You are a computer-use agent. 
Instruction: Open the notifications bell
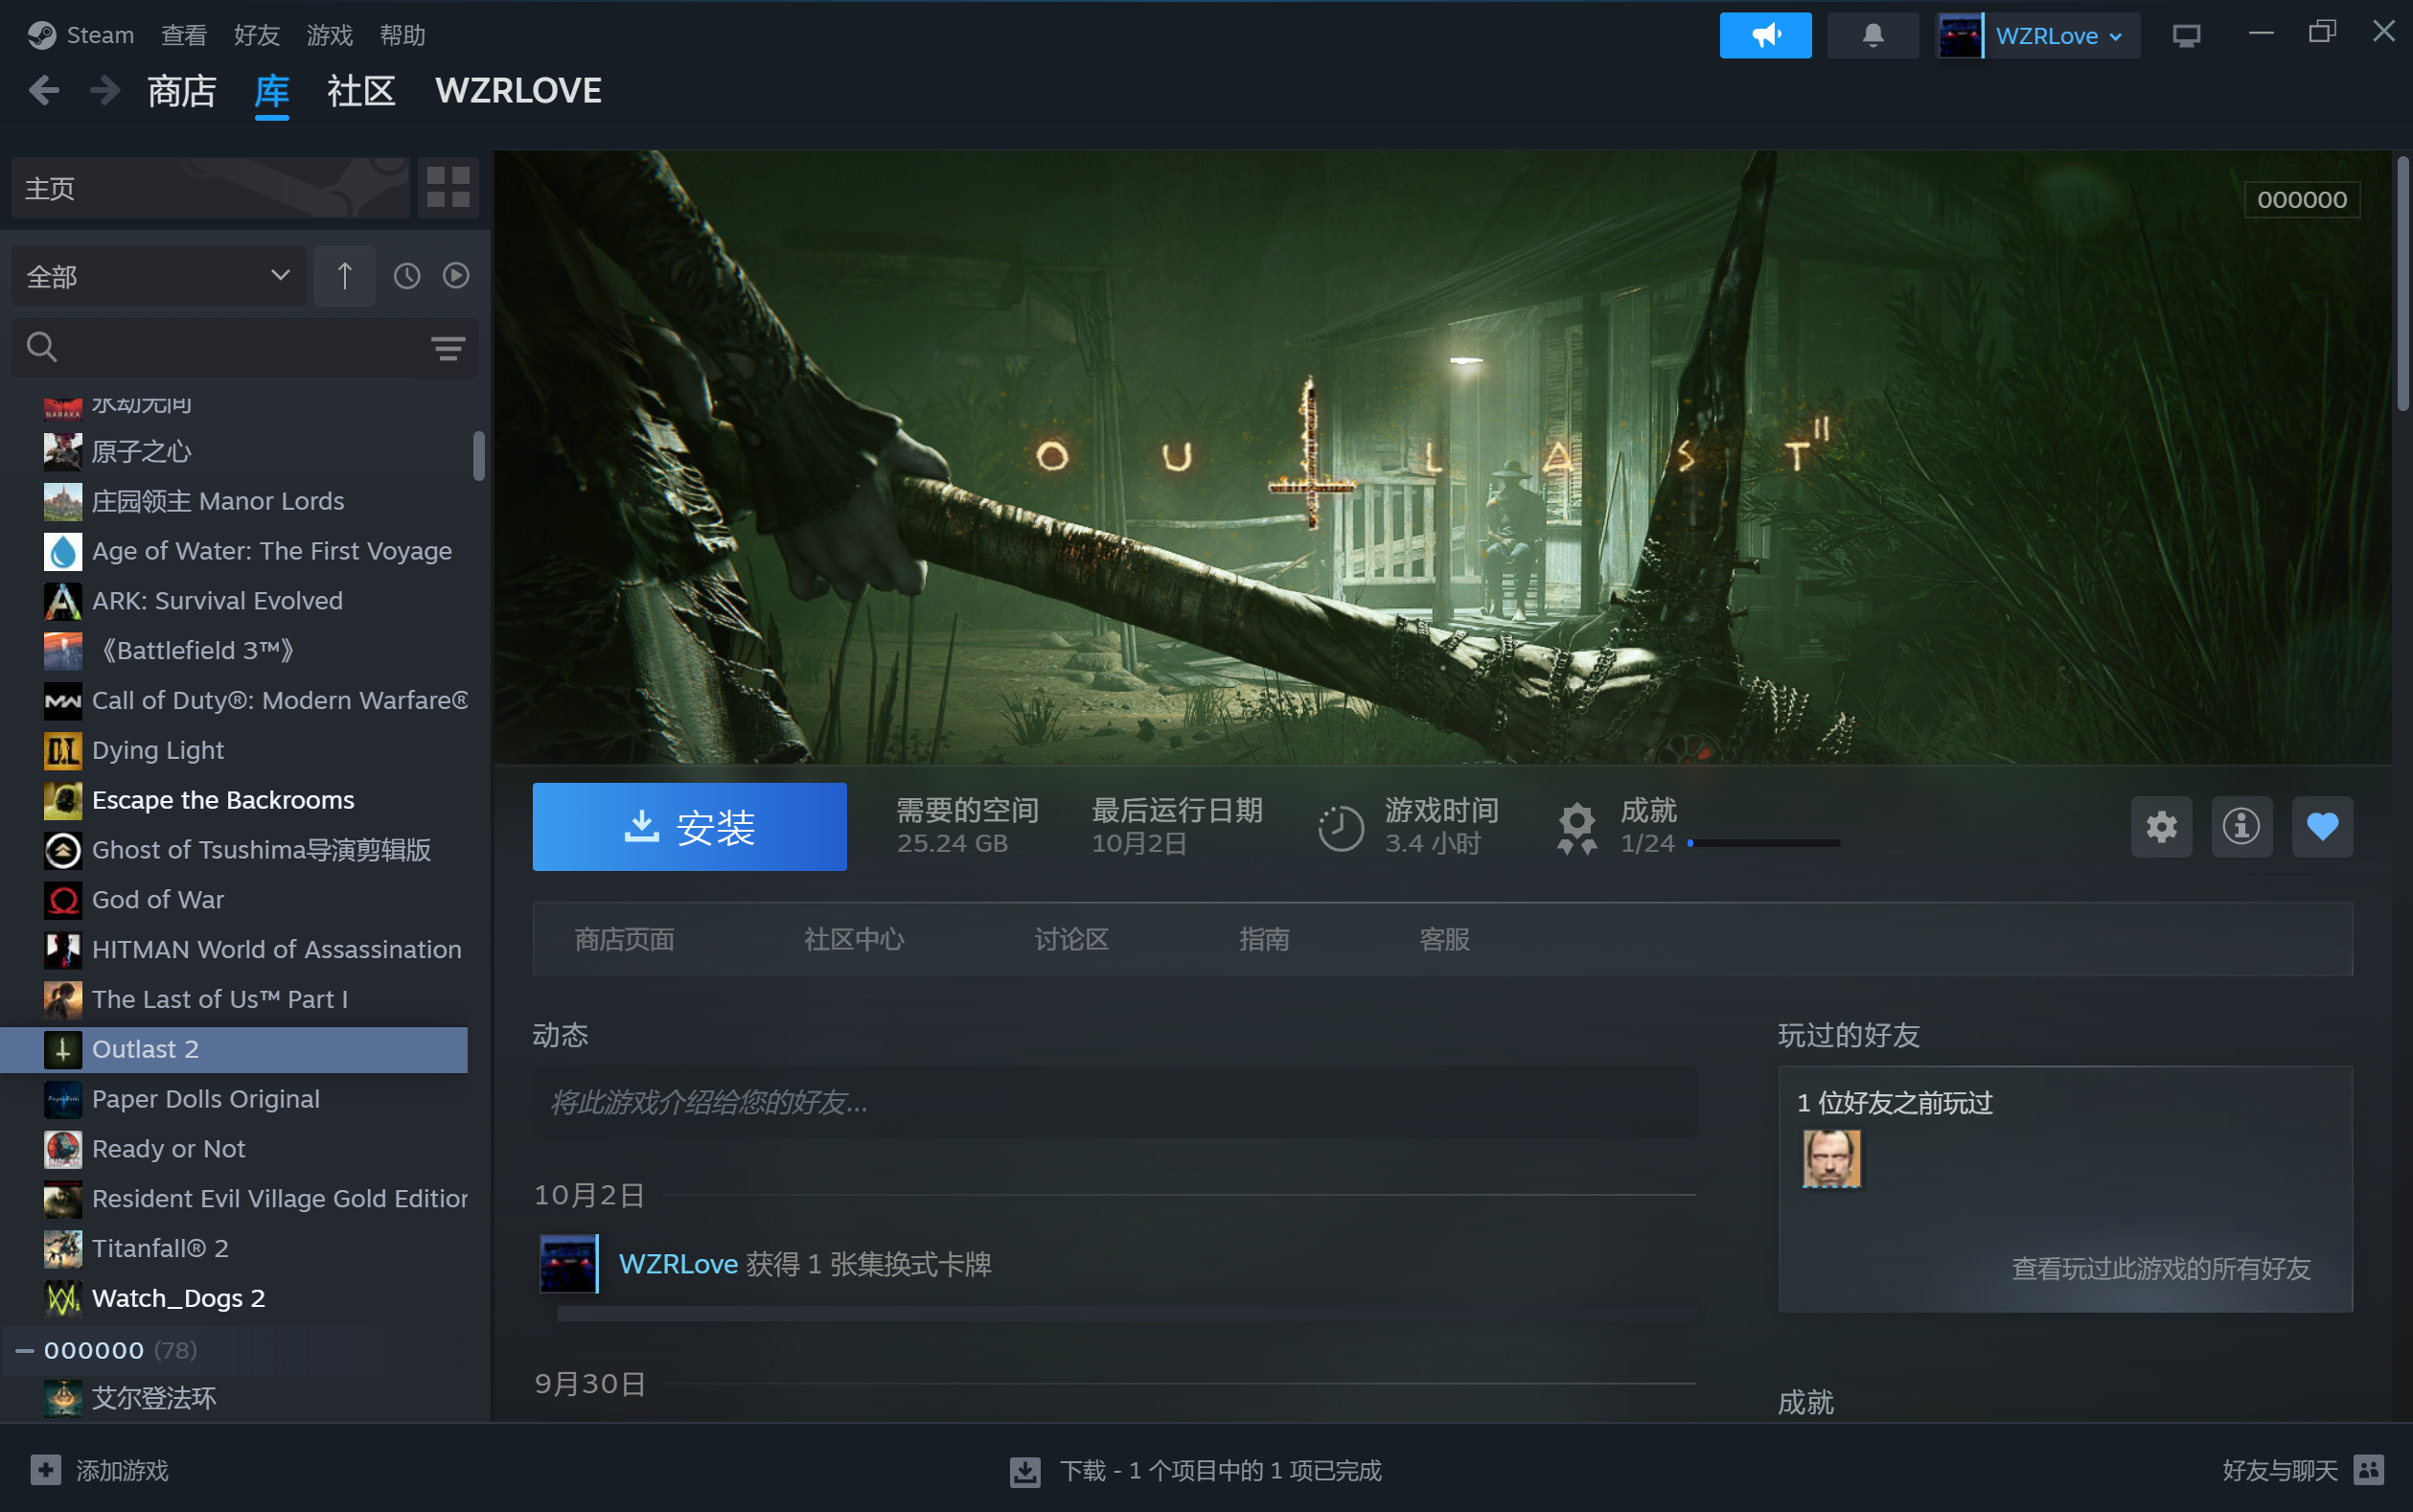pos(1872,36)
